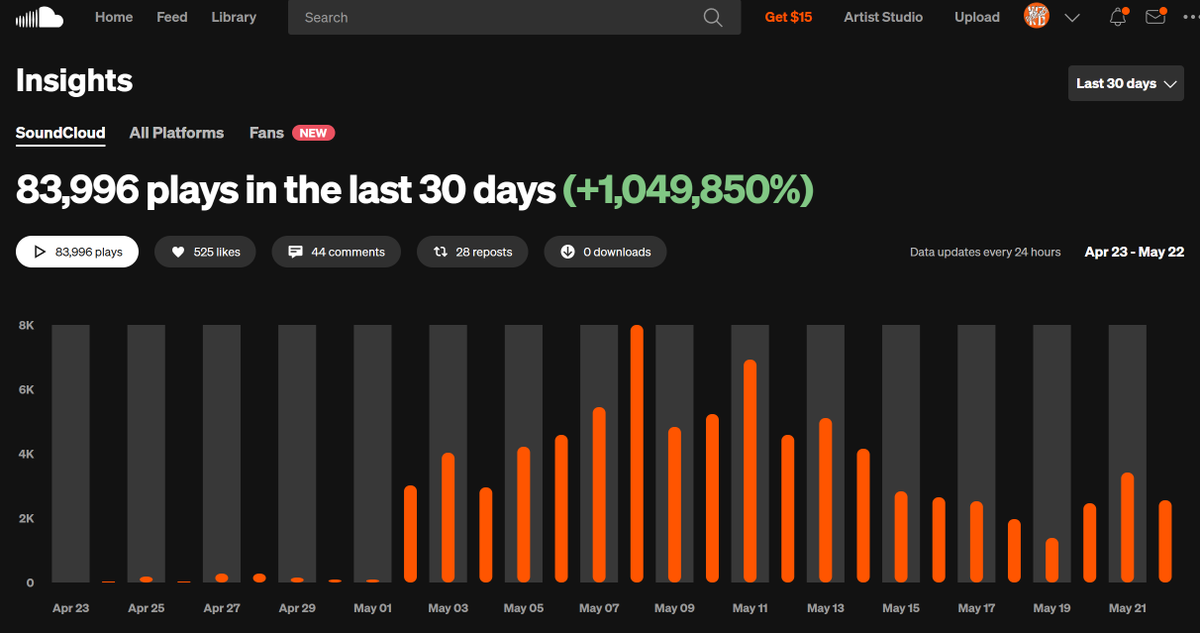Select the 83,996 plays metric pill
Viewport: 1200px width, 633px height.
[77, 252]
